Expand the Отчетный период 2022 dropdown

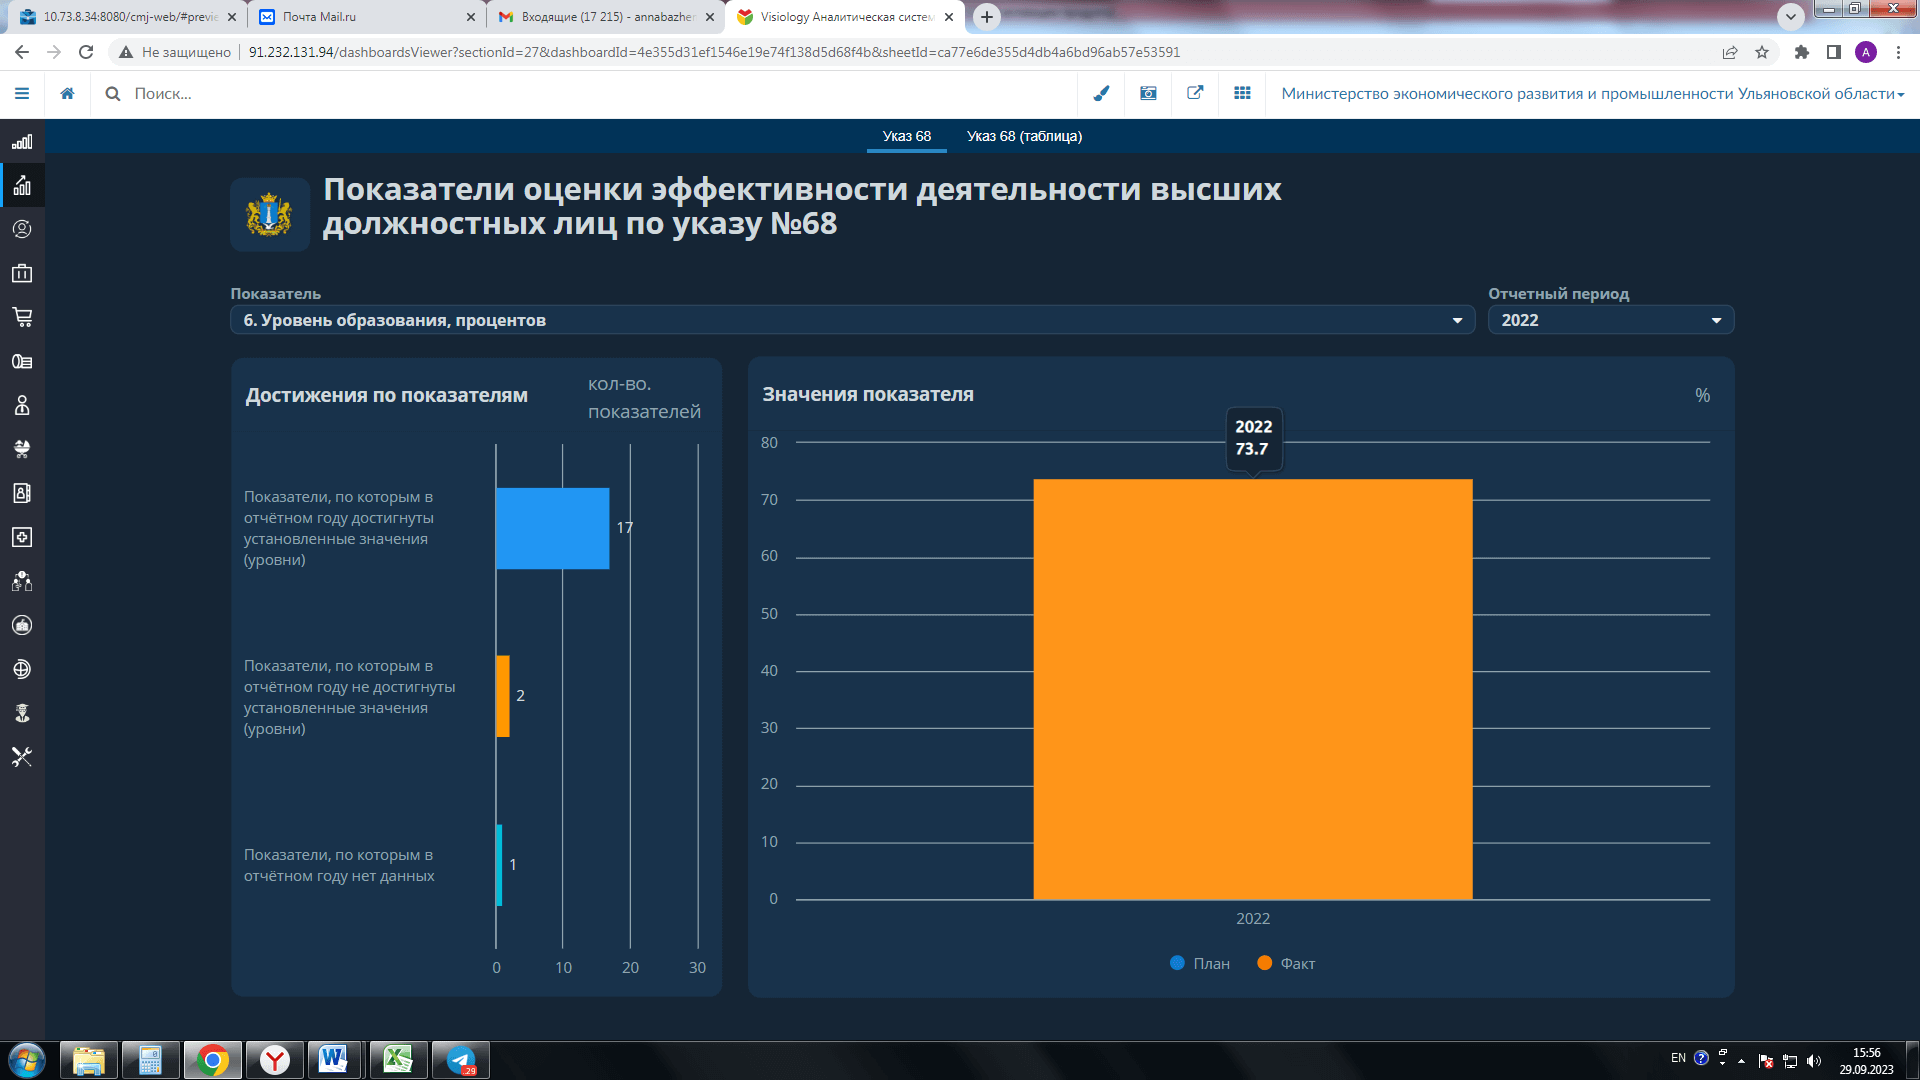[1610, 320]
